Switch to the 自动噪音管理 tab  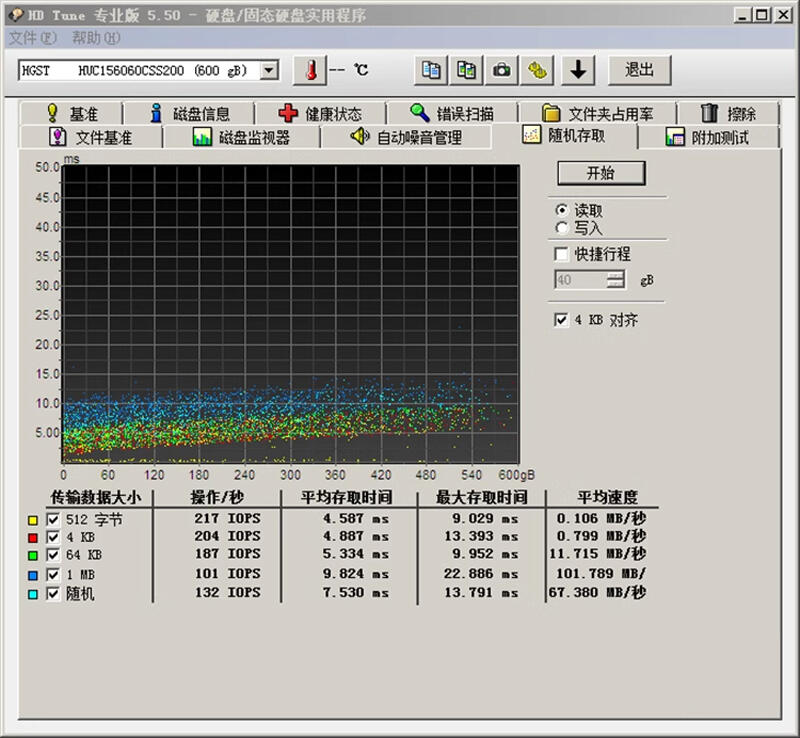tap(406, 137)
